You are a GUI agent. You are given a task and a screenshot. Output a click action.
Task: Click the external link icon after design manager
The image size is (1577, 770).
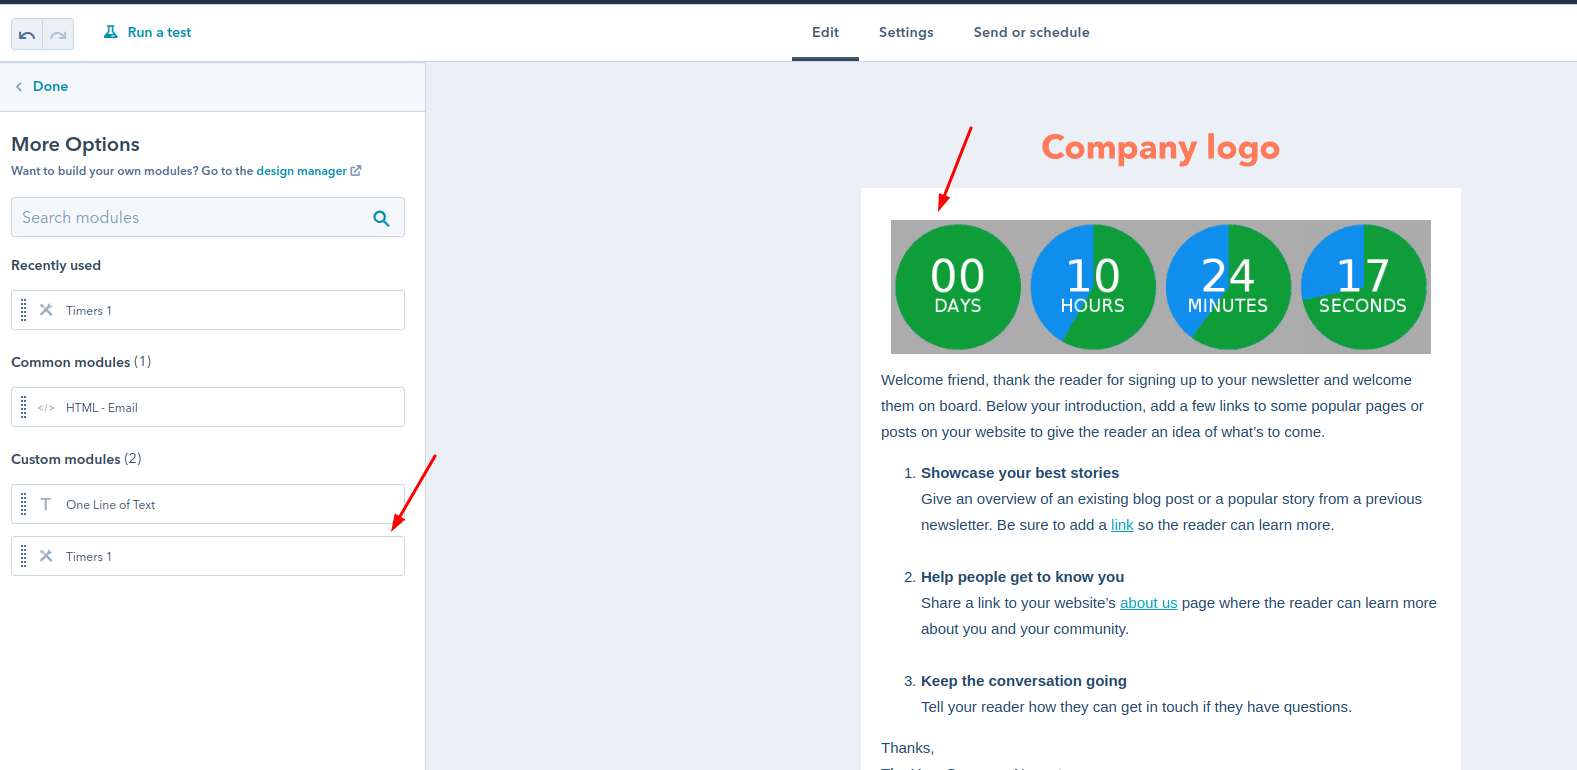356,171
